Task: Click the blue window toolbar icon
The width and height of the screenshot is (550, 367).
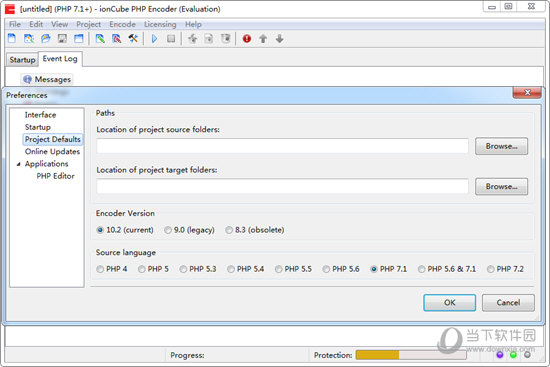Action: coord(79,39)
